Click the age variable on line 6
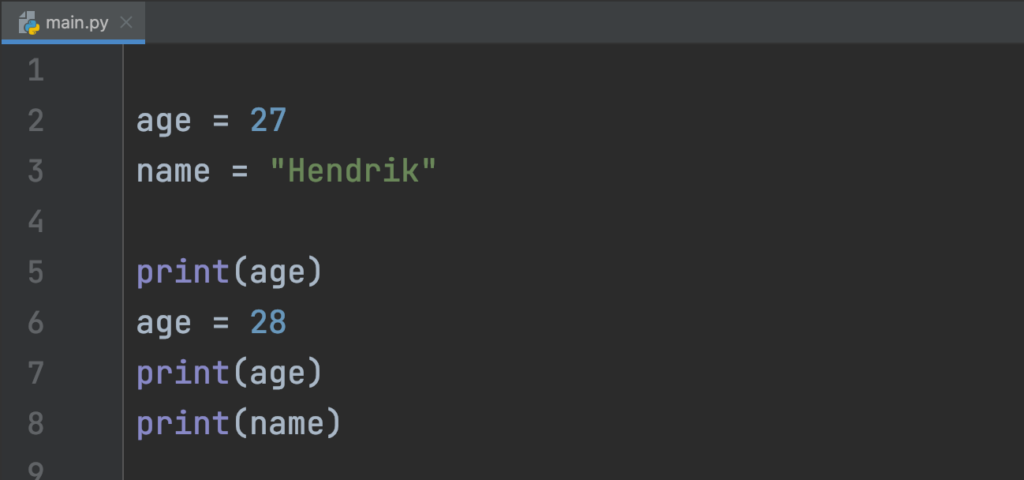1024x480 pixels. (x=163, y=322)
